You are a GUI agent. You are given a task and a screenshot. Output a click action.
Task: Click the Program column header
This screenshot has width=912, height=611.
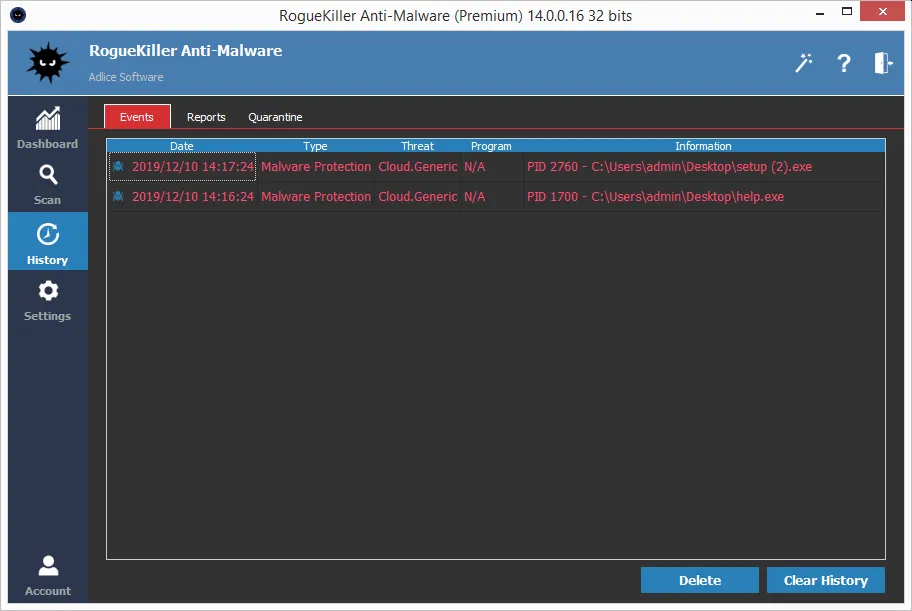tap(491, 146)
